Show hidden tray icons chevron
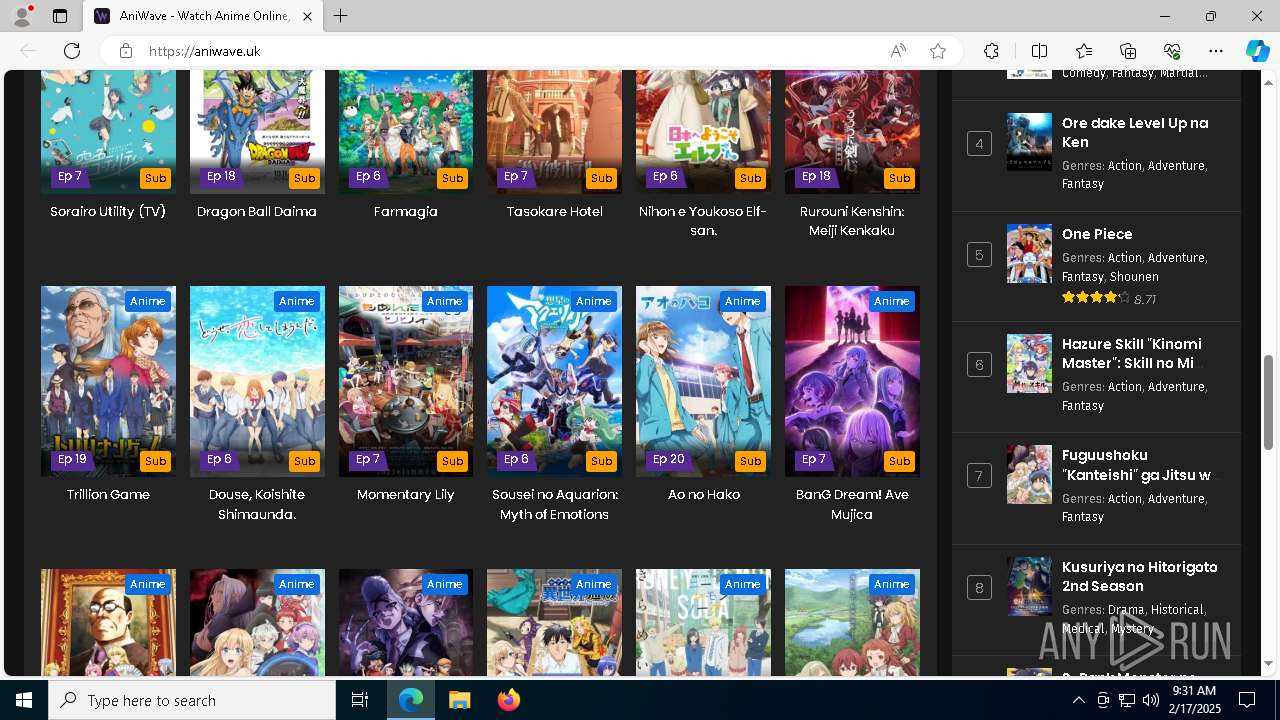This screenshot has height=720, width=1280. (x=1078, y=700)
